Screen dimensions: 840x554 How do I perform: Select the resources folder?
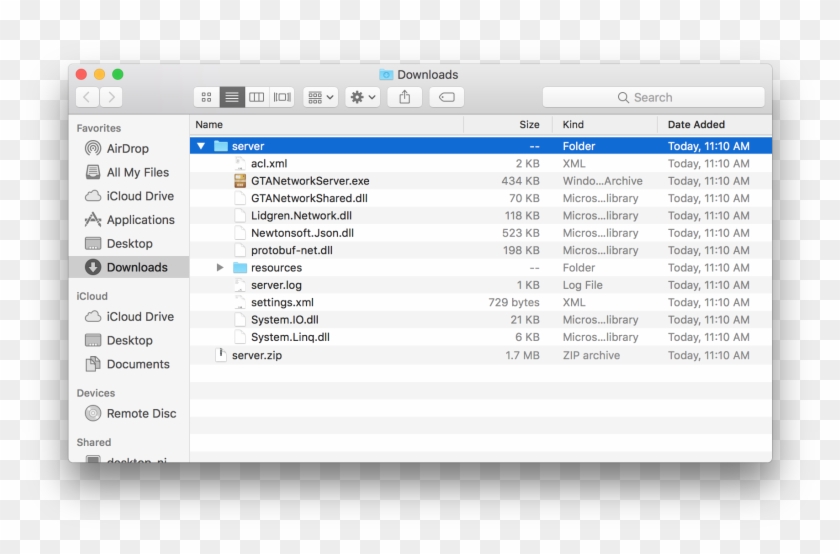tap(481, 267)
